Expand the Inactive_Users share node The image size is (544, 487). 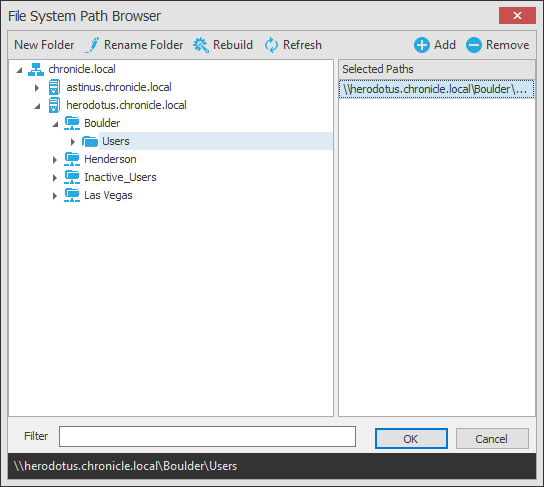point(55,178)
